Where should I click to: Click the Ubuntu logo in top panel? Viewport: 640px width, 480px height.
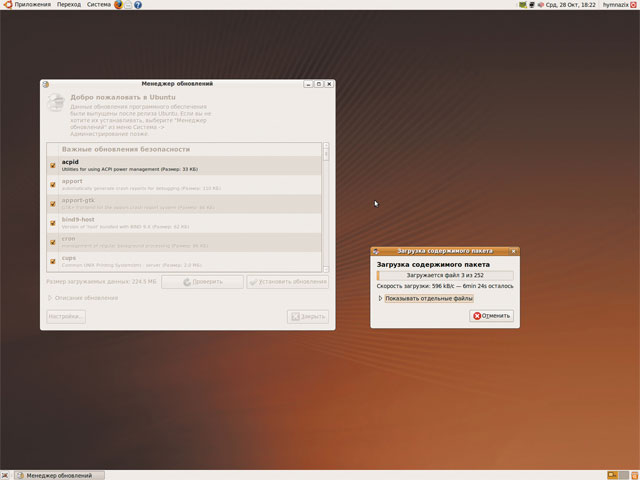pyautogui.click(x=8, y=4)
